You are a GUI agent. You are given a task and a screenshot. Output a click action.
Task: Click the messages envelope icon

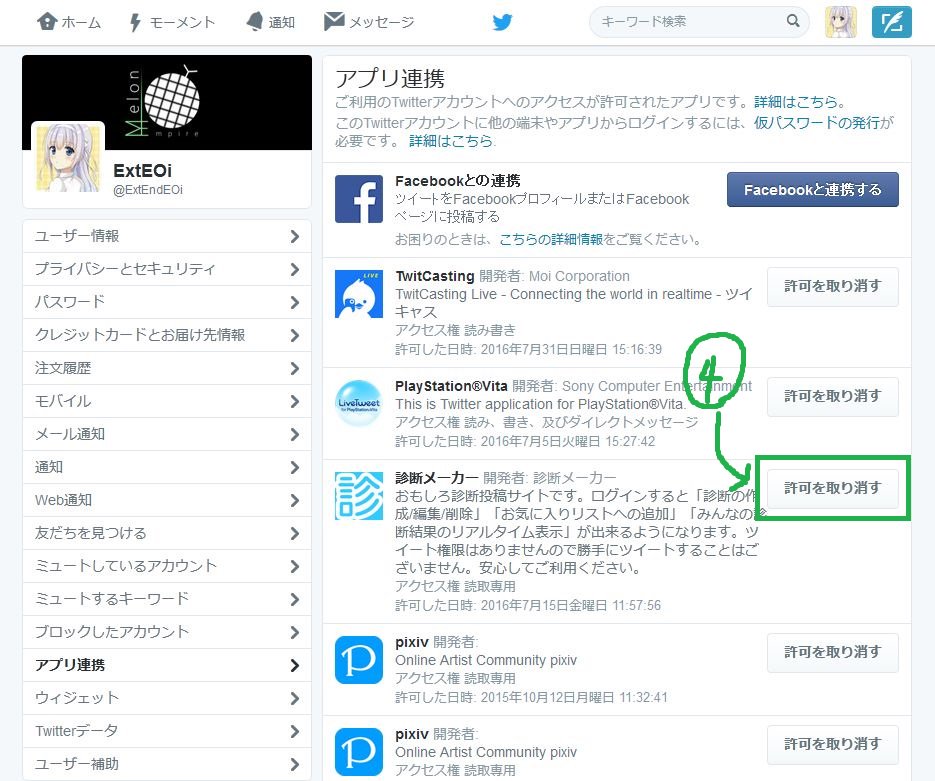pyautogui.click(x=333, y=21)
